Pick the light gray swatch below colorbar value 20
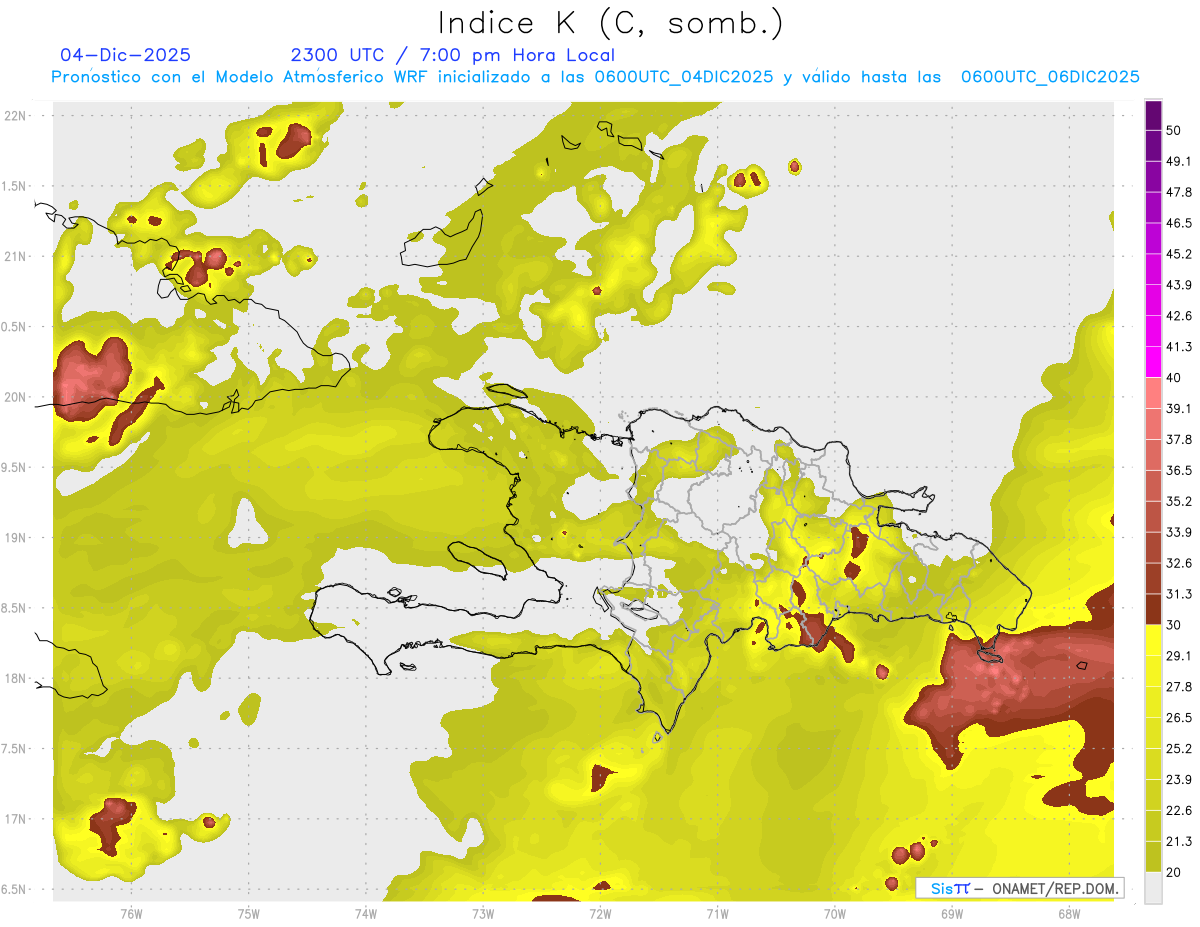 [x=1154, y=888]
